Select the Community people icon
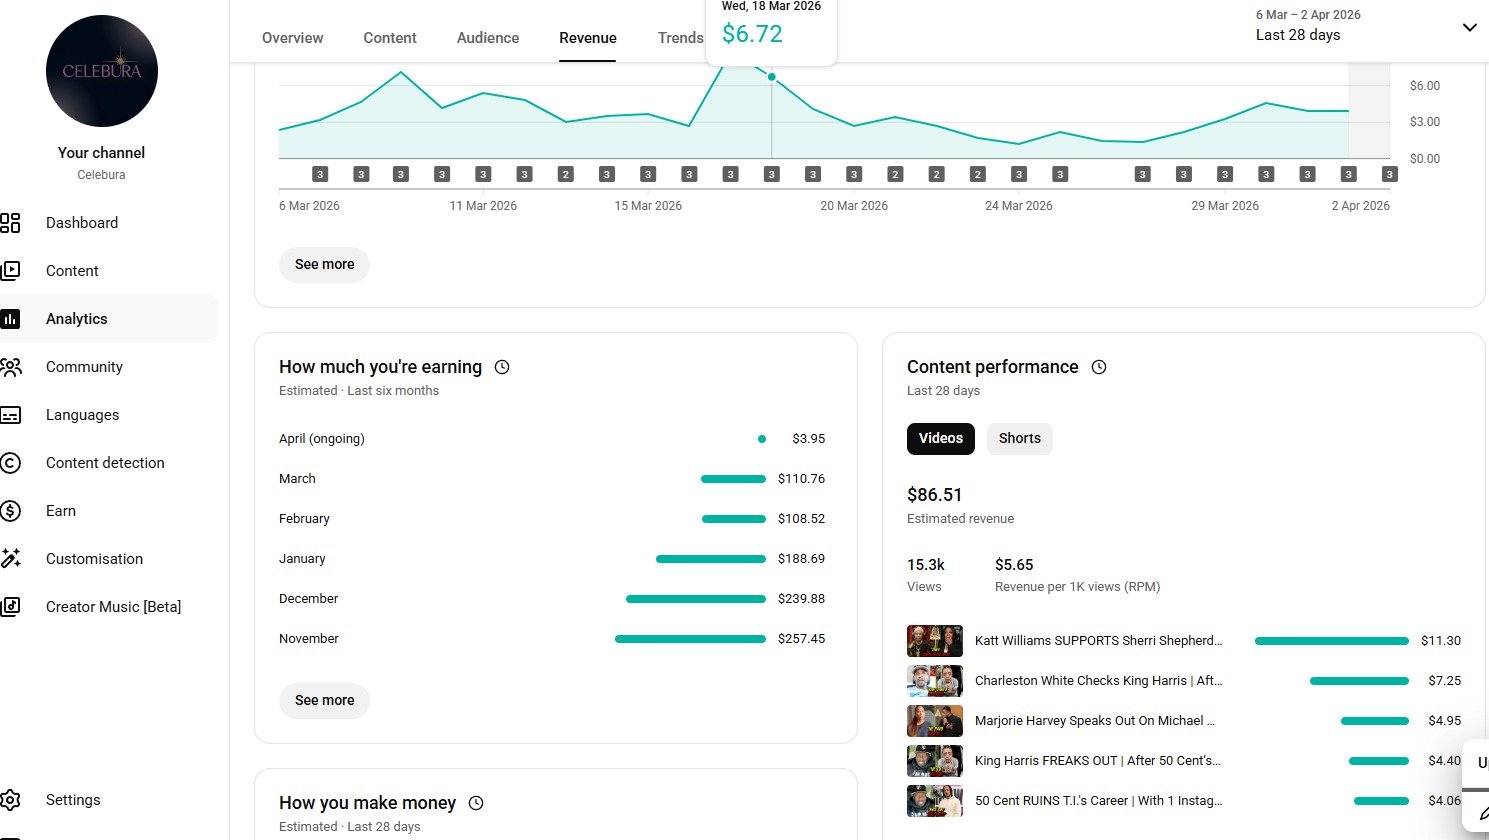 (11, 367)
